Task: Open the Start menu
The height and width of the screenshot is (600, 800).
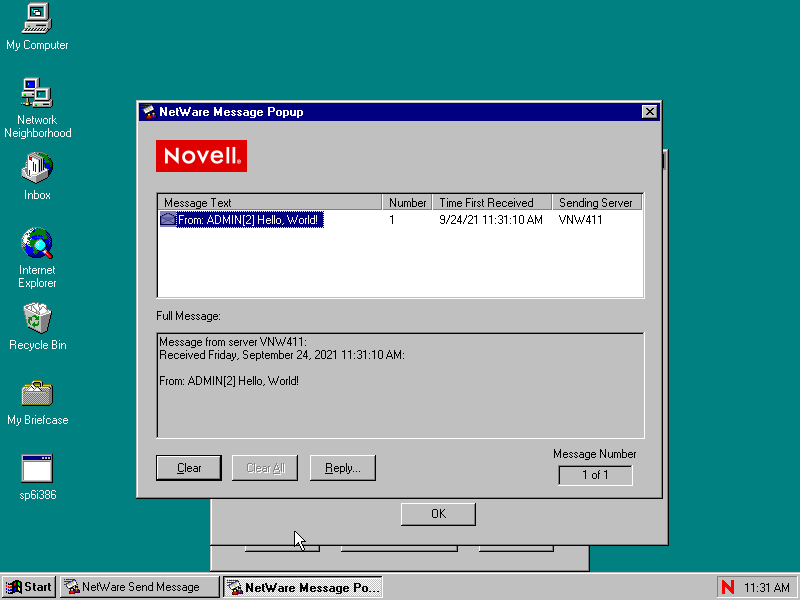Action: tap(30, 587)
